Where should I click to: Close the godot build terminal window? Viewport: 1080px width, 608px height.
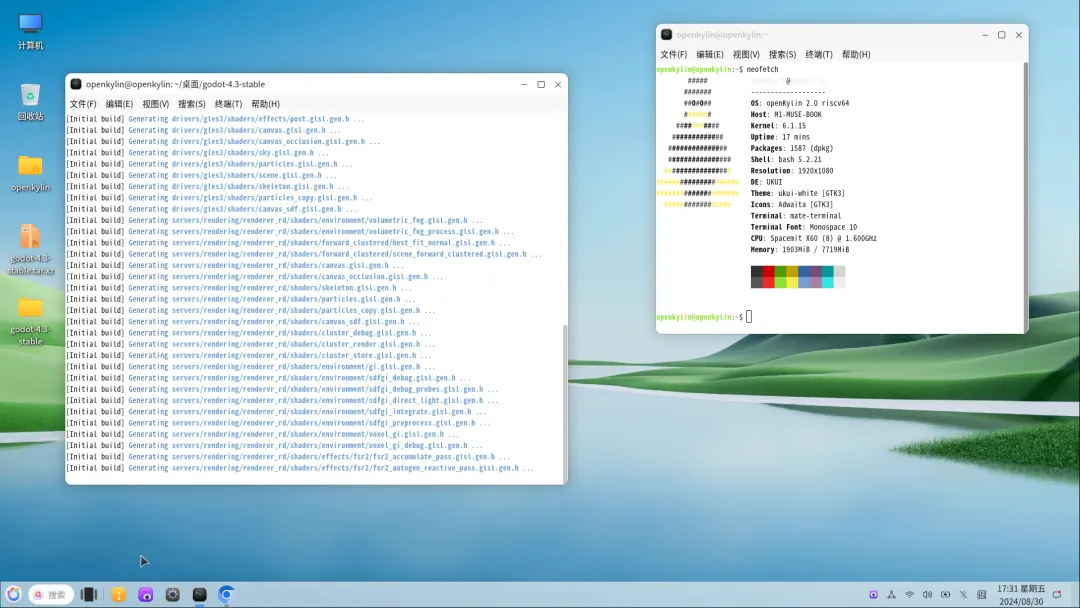tap(558, 84)
